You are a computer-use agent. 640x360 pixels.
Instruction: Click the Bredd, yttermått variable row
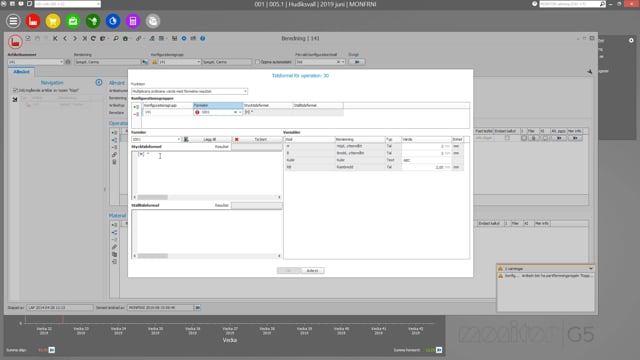[x=374, y=153]
